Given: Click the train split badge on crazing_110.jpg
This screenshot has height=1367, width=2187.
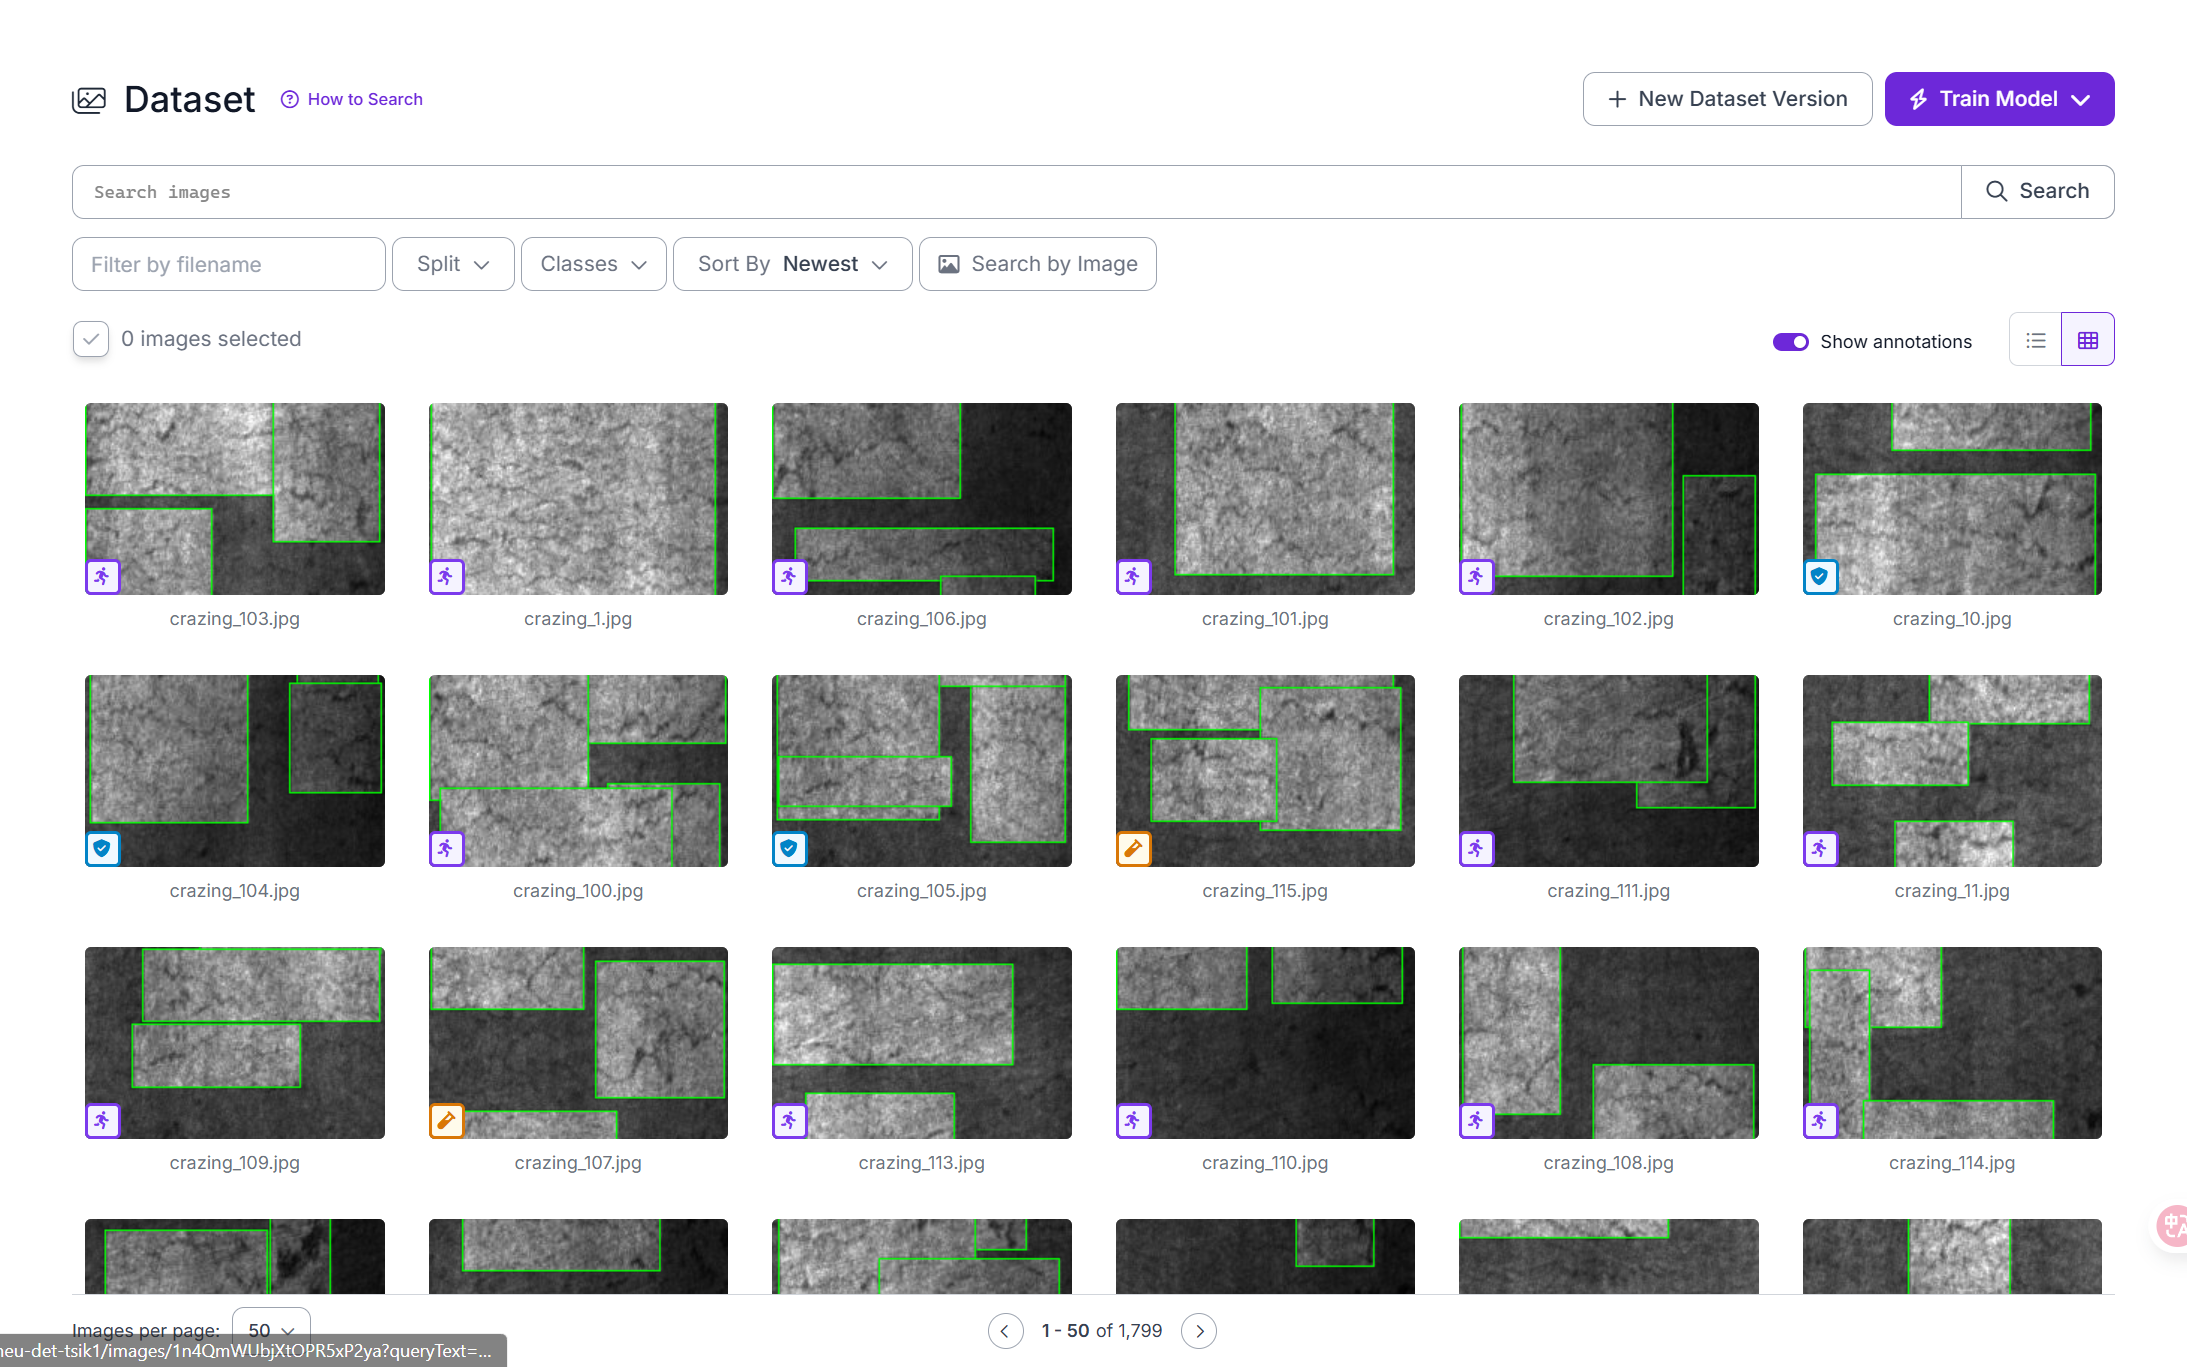Looking at the screenshot, I should click(1133, 1121).
